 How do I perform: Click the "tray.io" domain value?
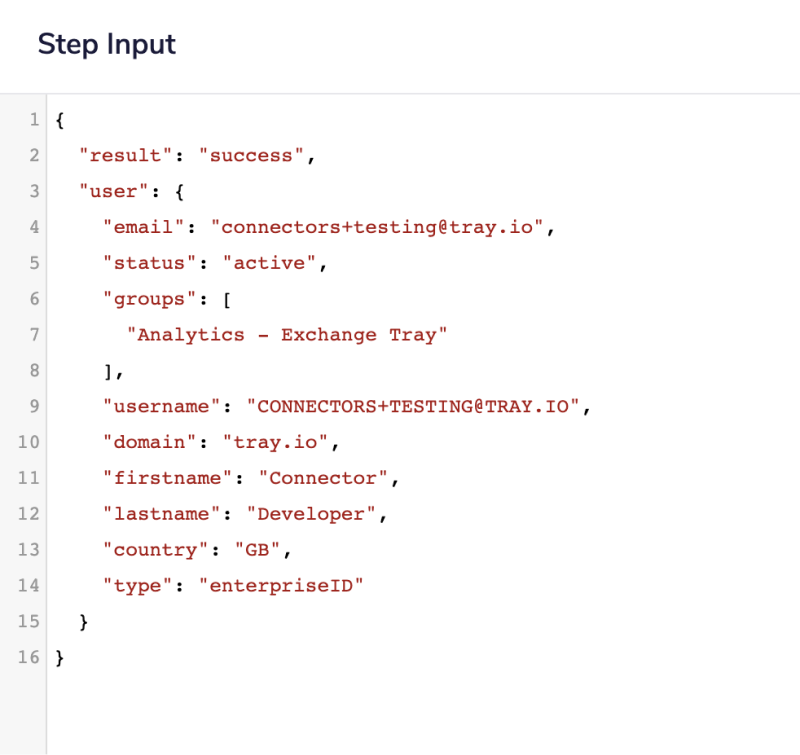click(x=280, y=442)
